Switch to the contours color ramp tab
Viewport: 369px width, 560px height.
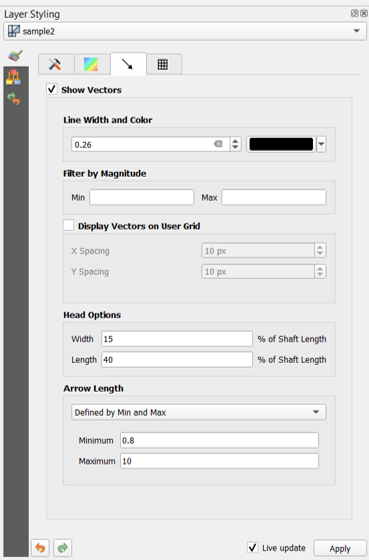point(91,64)
